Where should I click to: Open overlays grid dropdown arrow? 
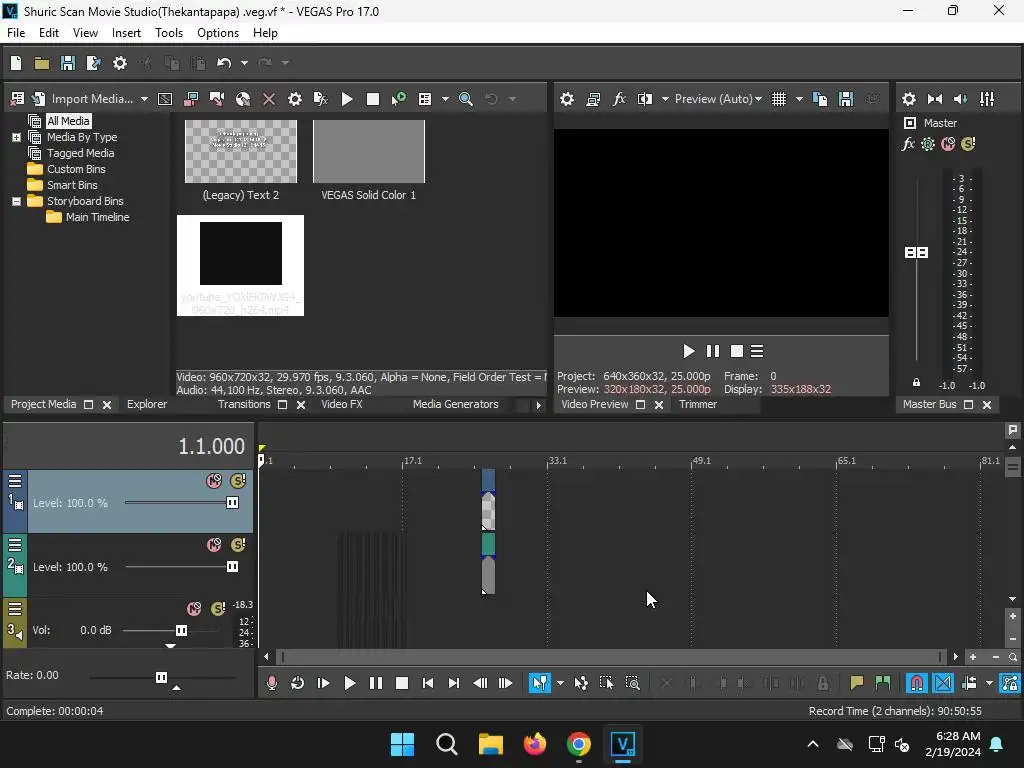tap(799, 99)
